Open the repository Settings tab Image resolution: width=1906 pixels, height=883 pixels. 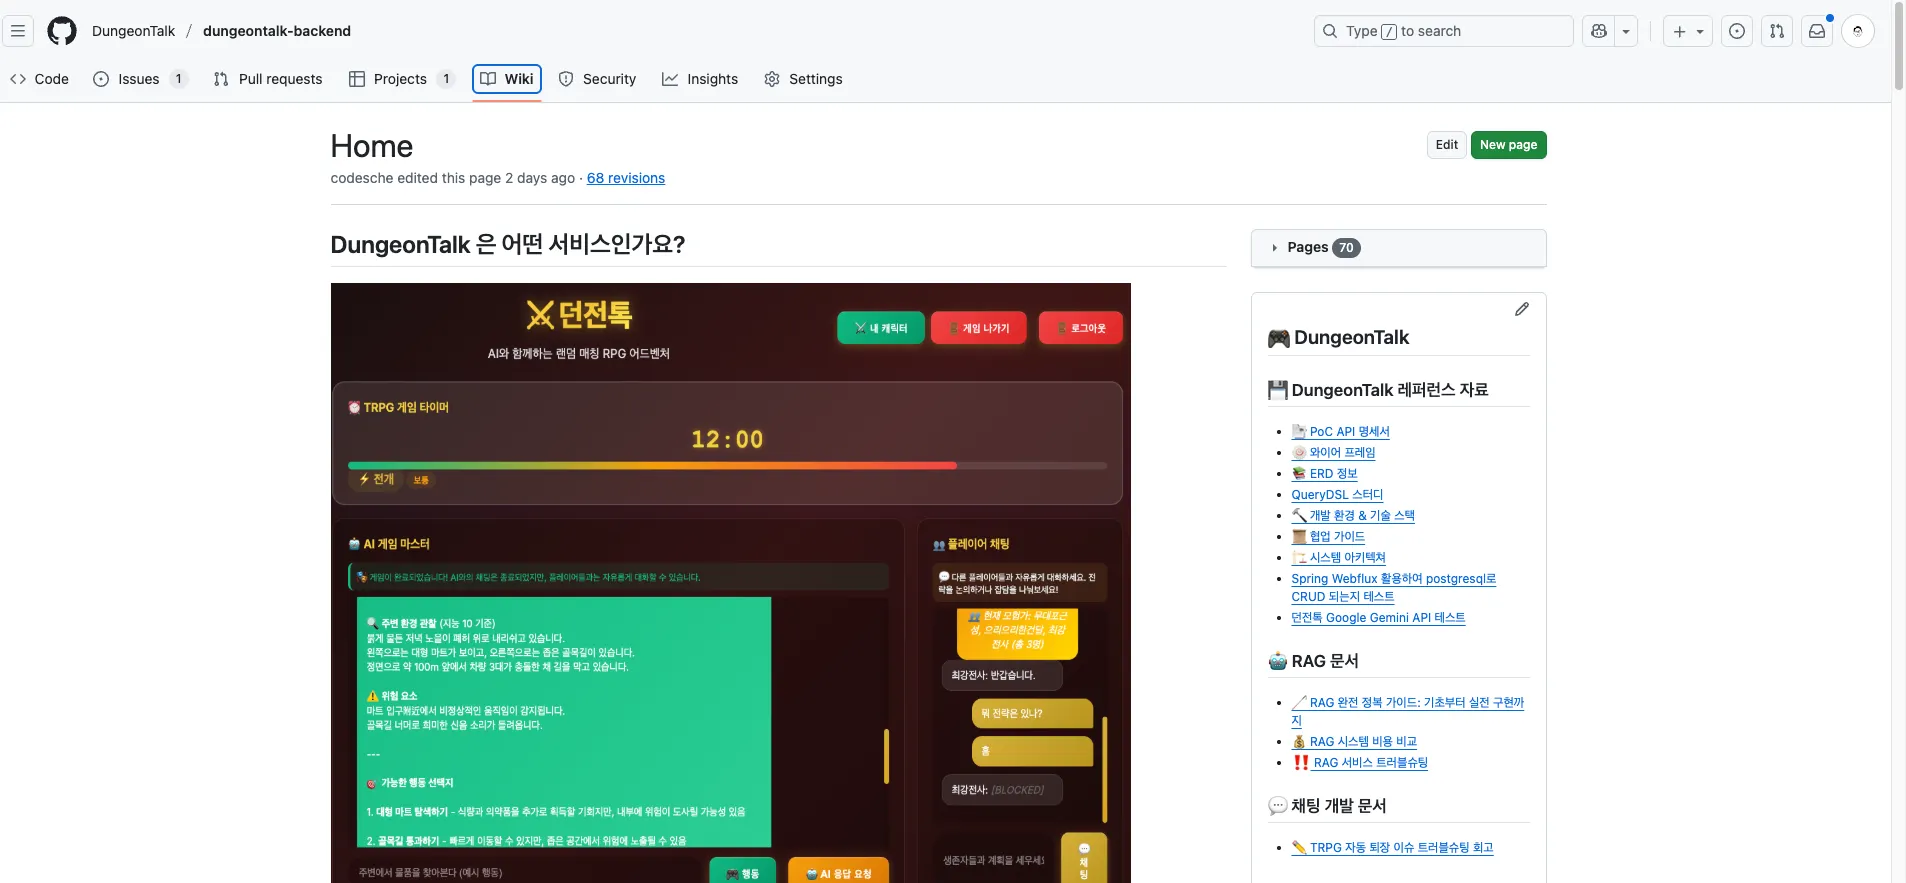tap(803, 79)
